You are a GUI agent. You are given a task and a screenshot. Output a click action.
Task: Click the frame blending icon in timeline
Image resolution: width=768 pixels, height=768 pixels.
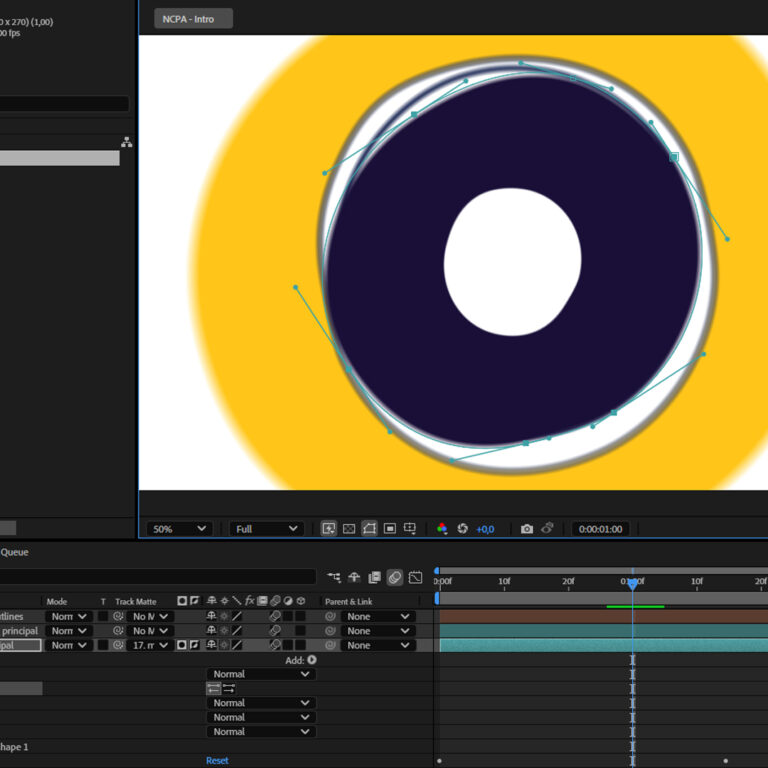click(374, 578)
